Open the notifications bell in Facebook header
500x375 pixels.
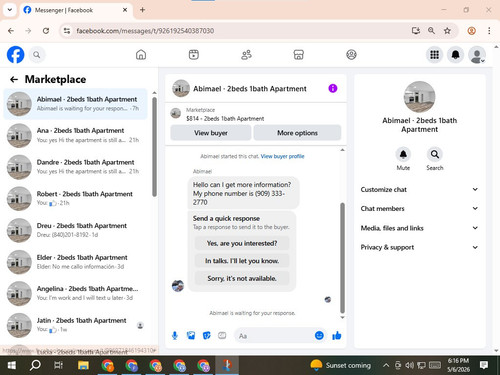[455, 55]
